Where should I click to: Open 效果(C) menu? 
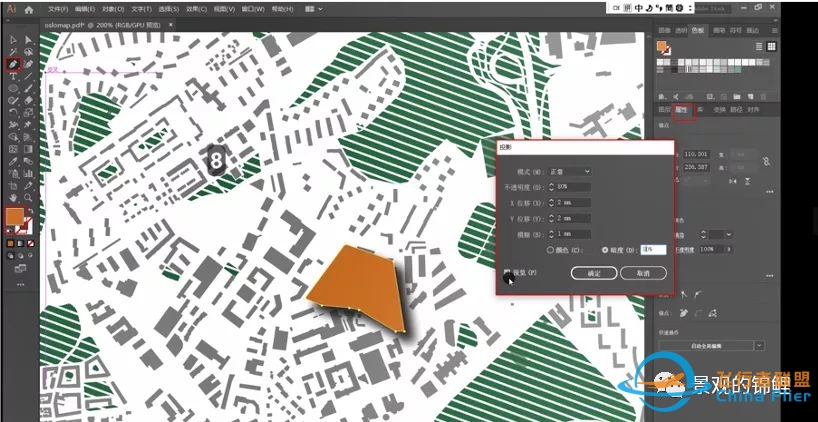click(x=197, y=9)
